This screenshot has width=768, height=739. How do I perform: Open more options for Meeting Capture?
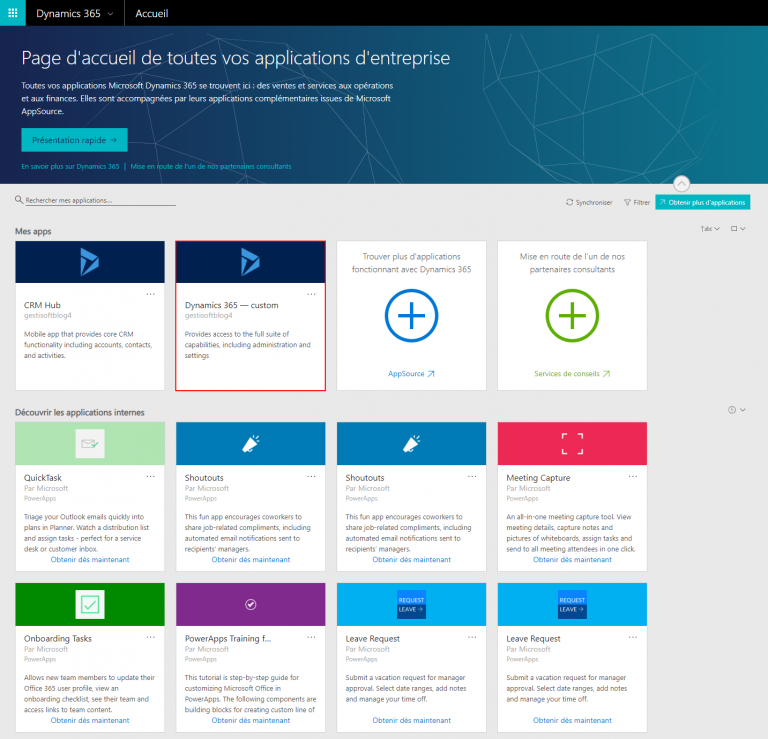pyautogui.click(x=633, y=477)
